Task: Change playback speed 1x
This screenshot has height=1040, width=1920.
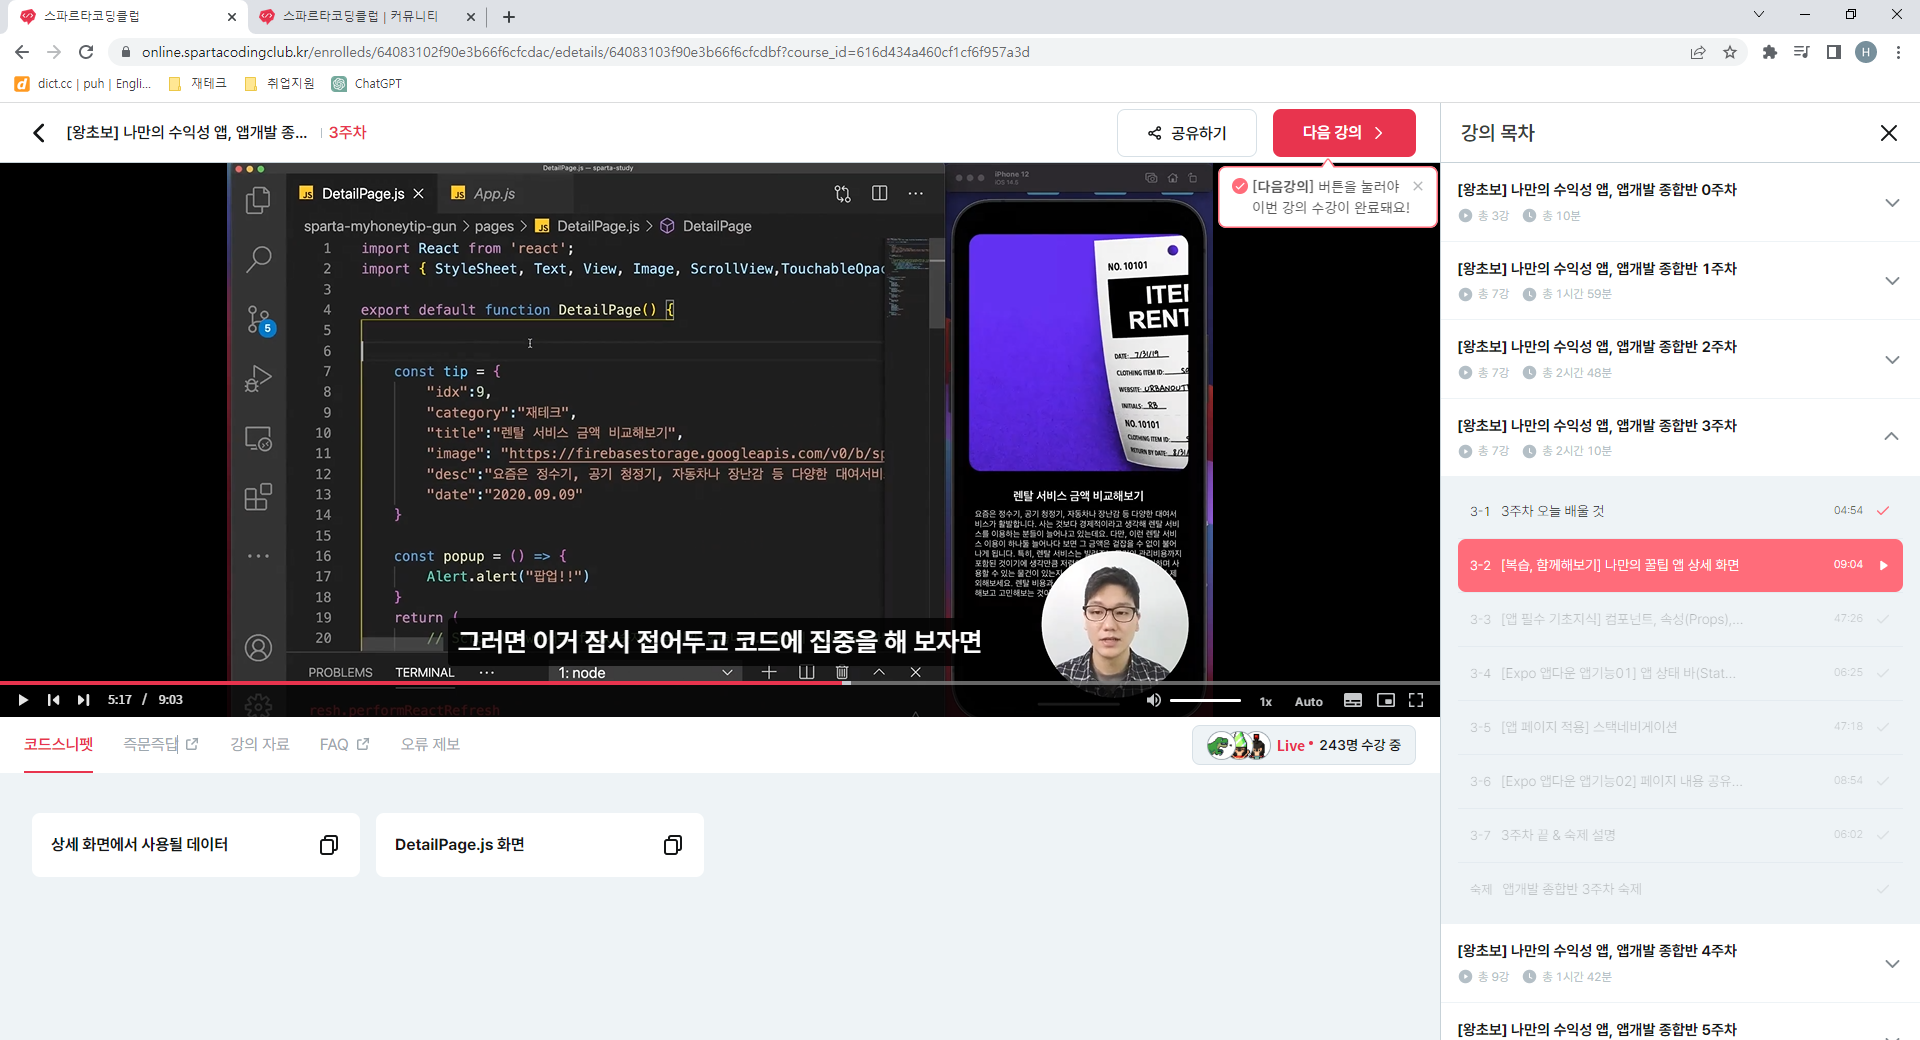Action: click(1265, 701)
